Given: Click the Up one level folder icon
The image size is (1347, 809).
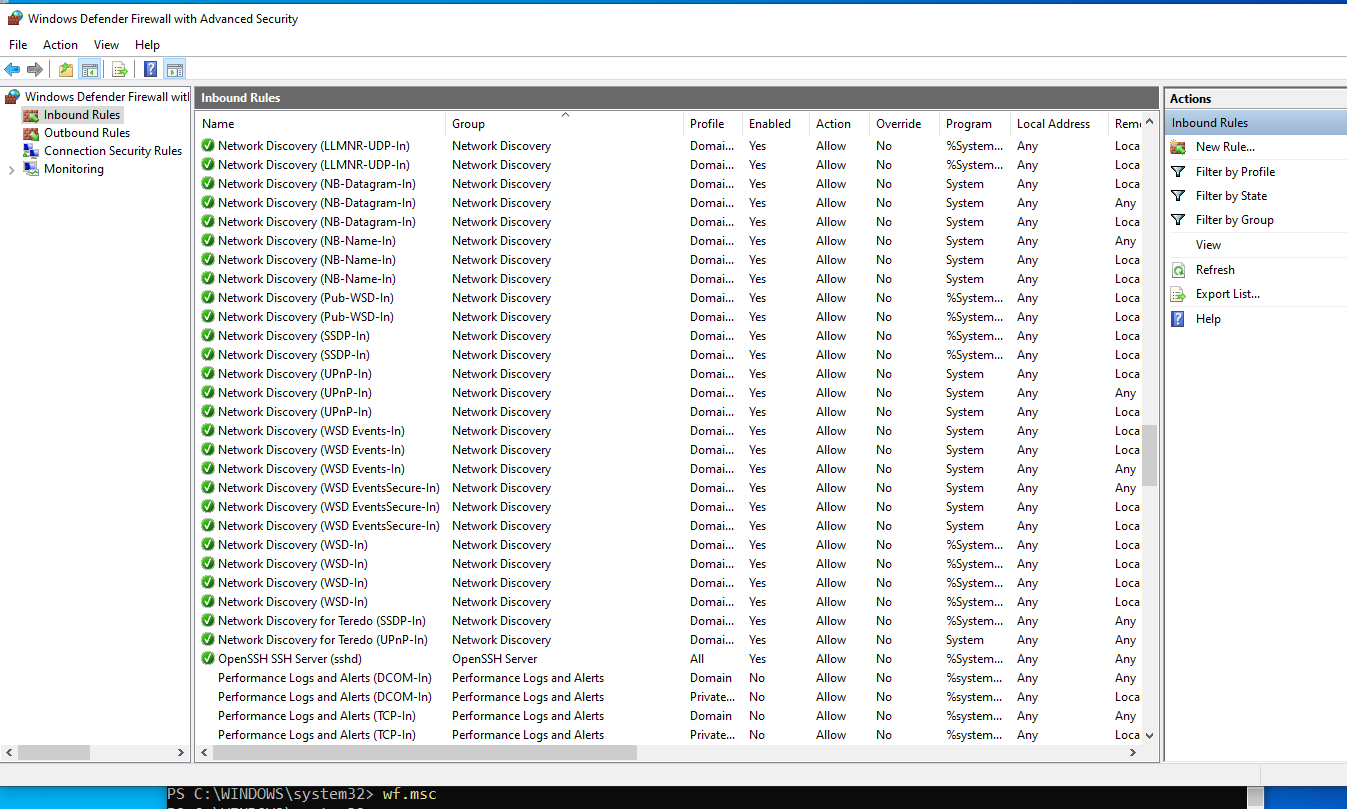Looking at the screenshot, I should coord(66,70).
